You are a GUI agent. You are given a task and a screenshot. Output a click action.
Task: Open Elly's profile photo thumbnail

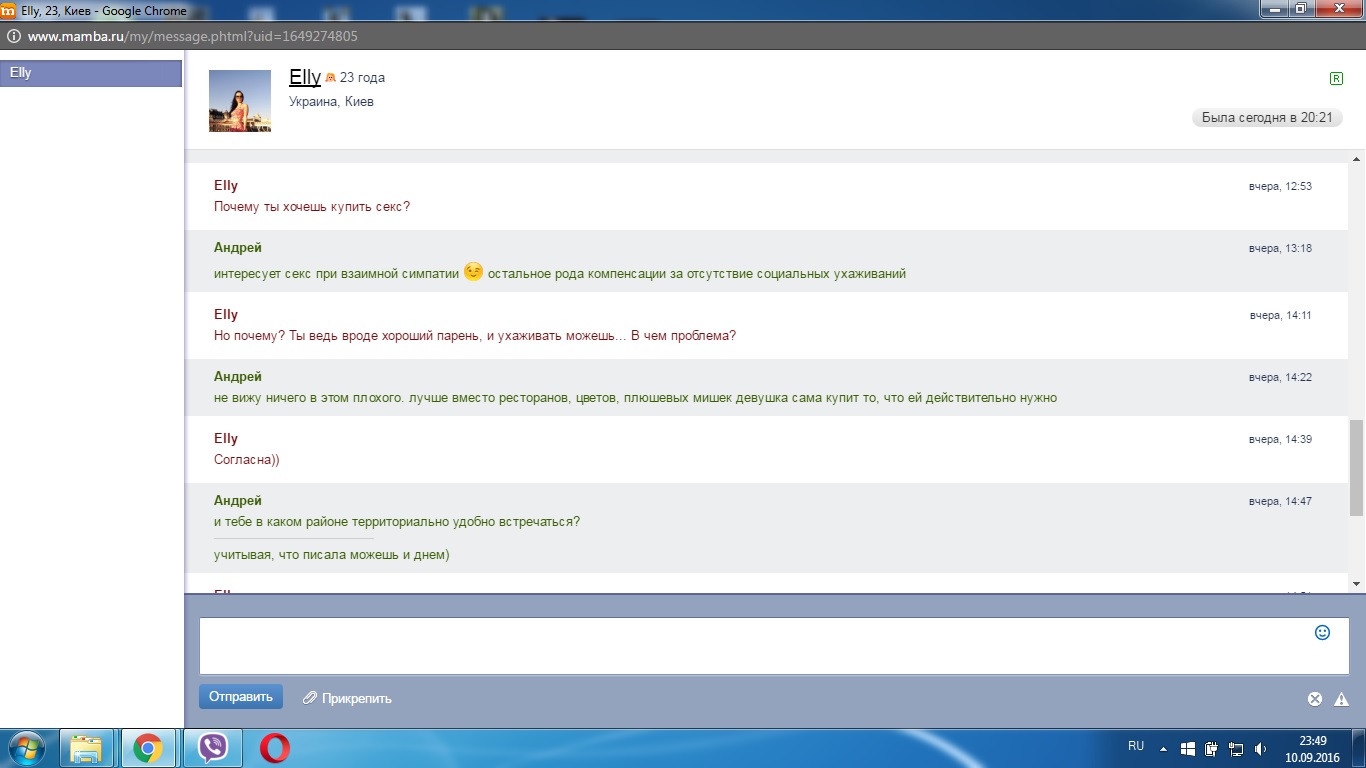[240, 101]
